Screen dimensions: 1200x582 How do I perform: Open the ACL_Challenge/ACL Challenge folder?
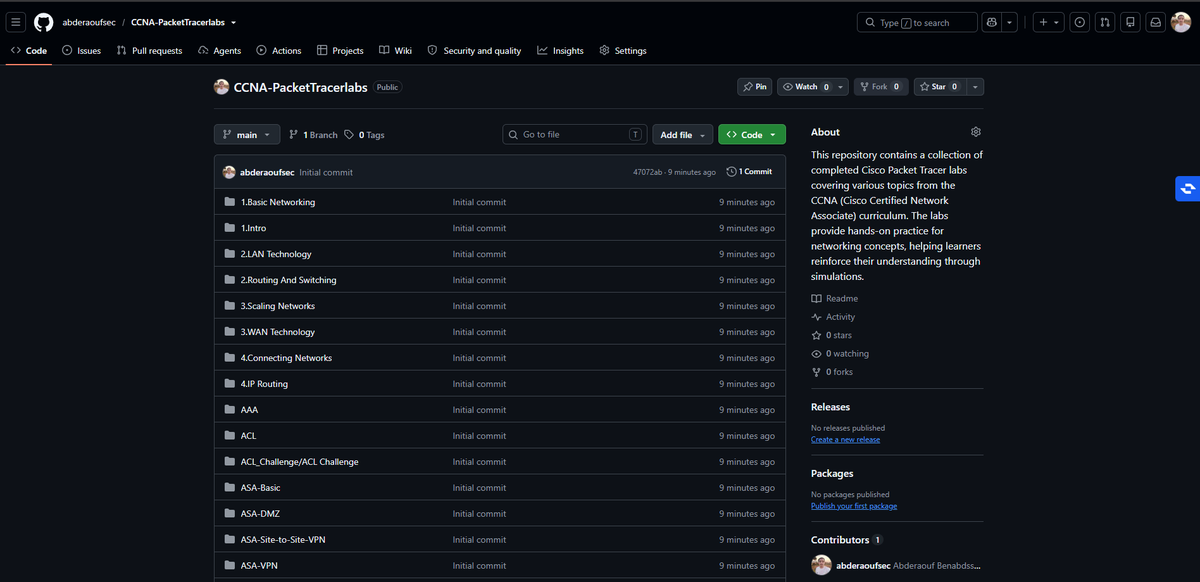pyautogui.click(x=299, y=462)
